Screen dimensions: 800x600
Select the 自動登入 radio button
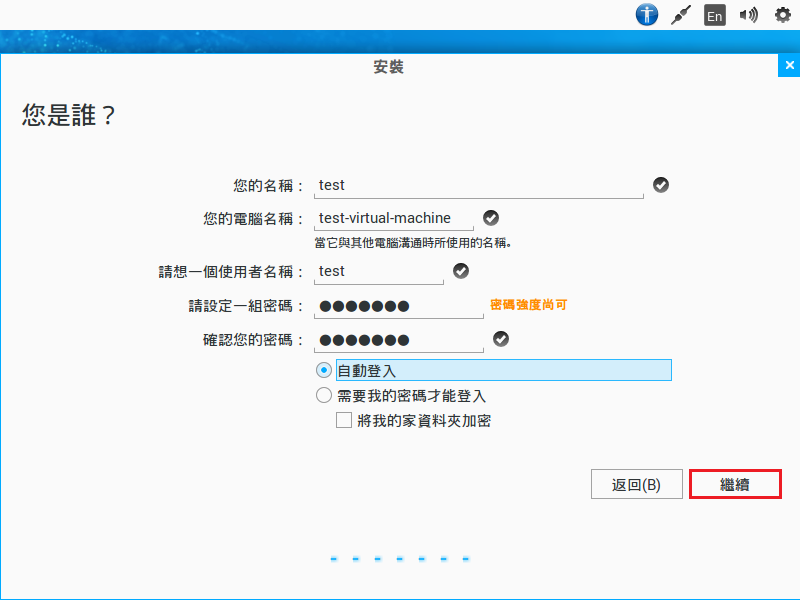(324, 370)
